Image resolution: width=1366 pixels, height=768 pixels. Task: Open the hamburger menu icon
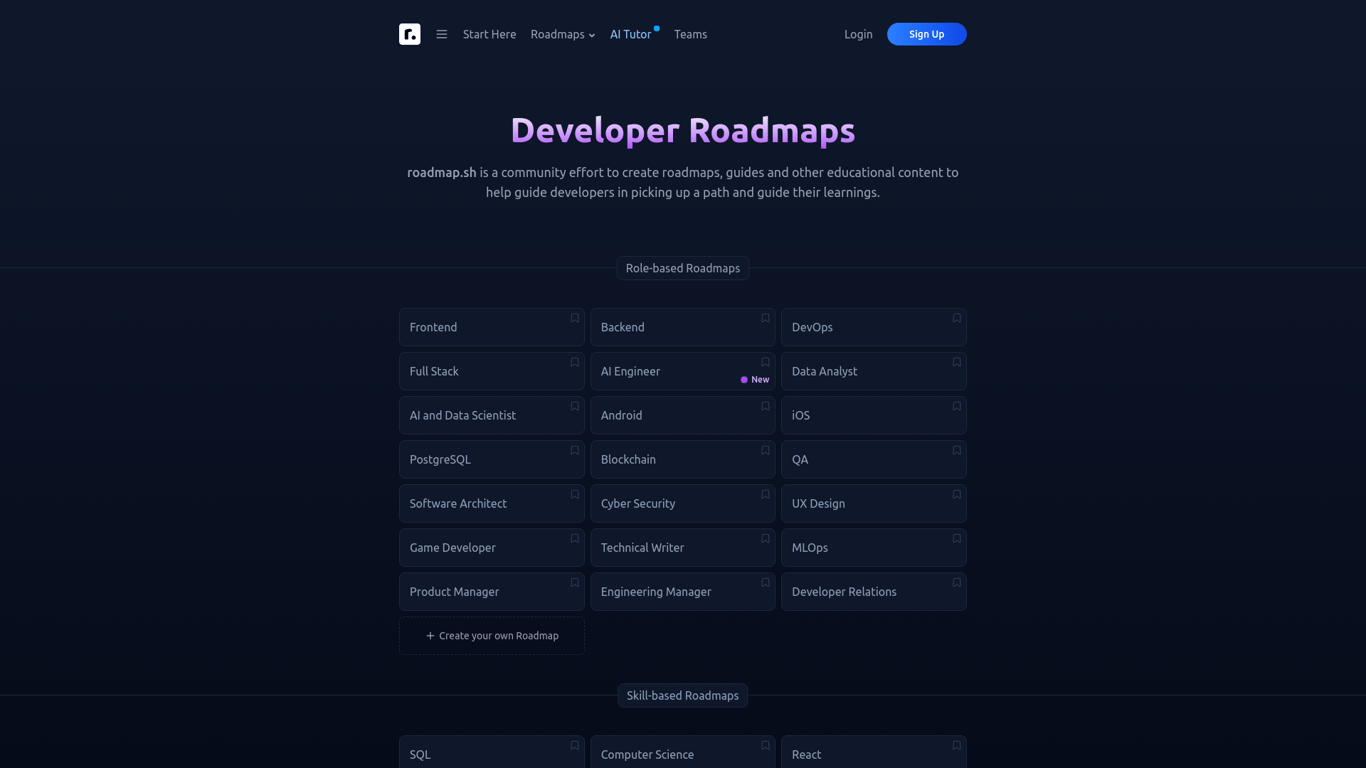coord(441,34)
